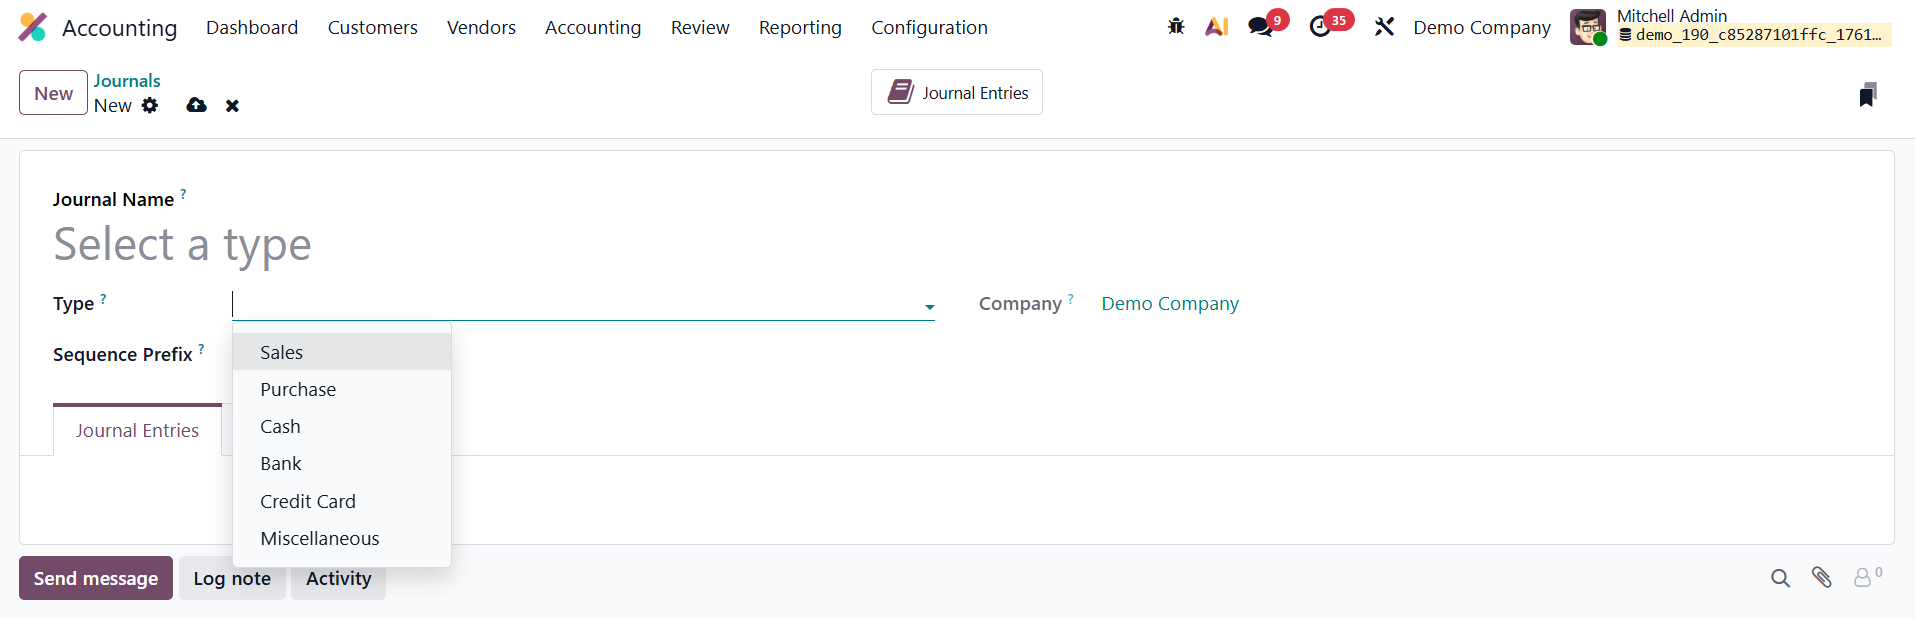Open the gear actions menu next to New
The height and width of the screenshot is (618, 1915).
click(150, 105)
